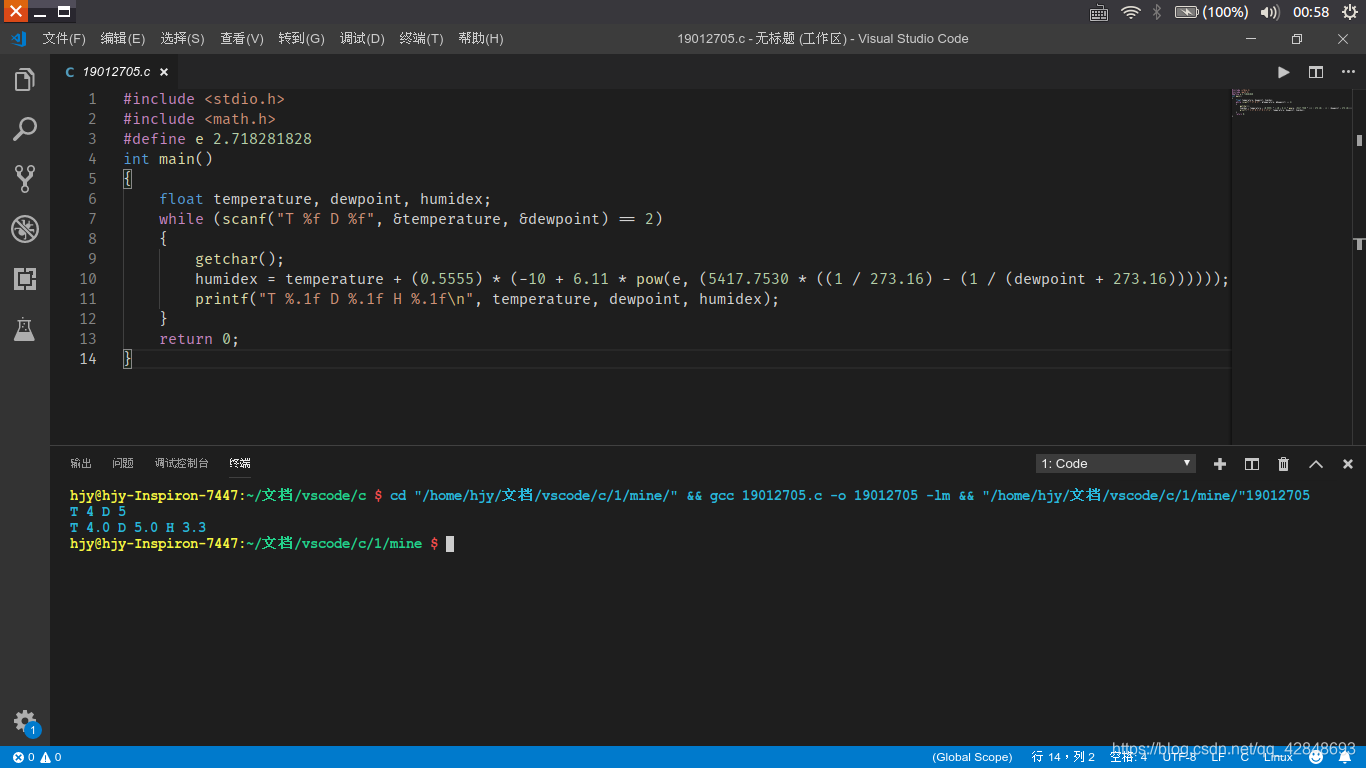Open the '1: Code' terminal dropdown
Screen dimensions: 1366x768
pyautogui.click(x=1114, y=463)
